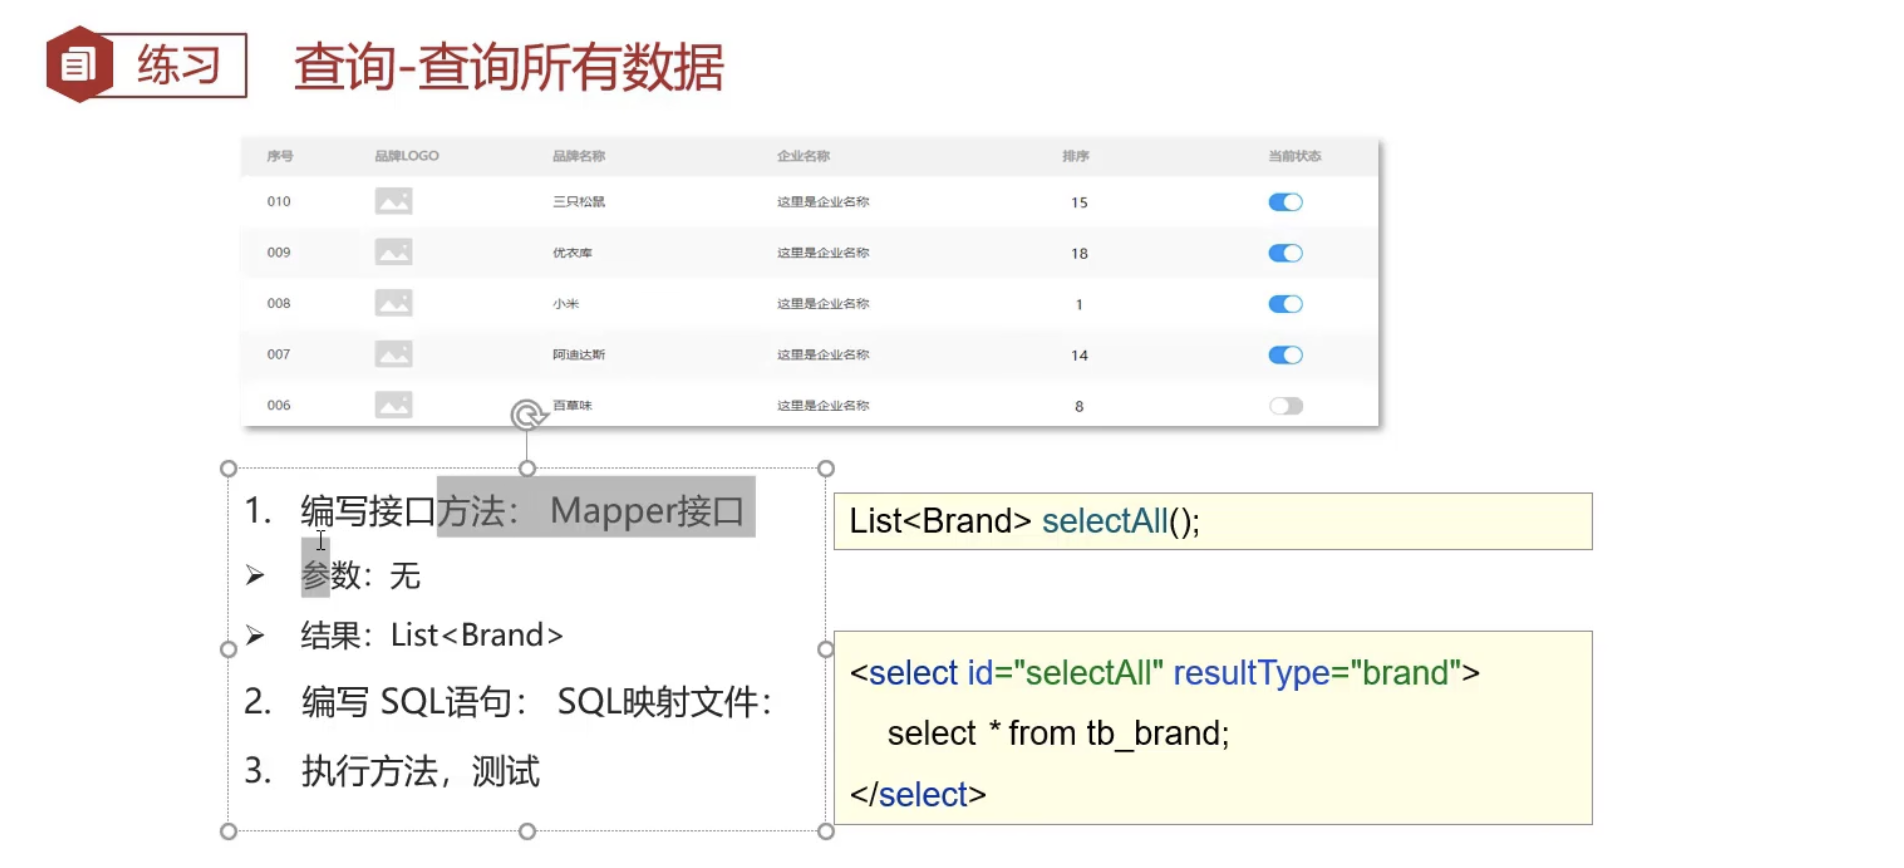Screen dimensions: 1904x868
Task: Click the red practice document icon
Action: (x=79, y=65)
